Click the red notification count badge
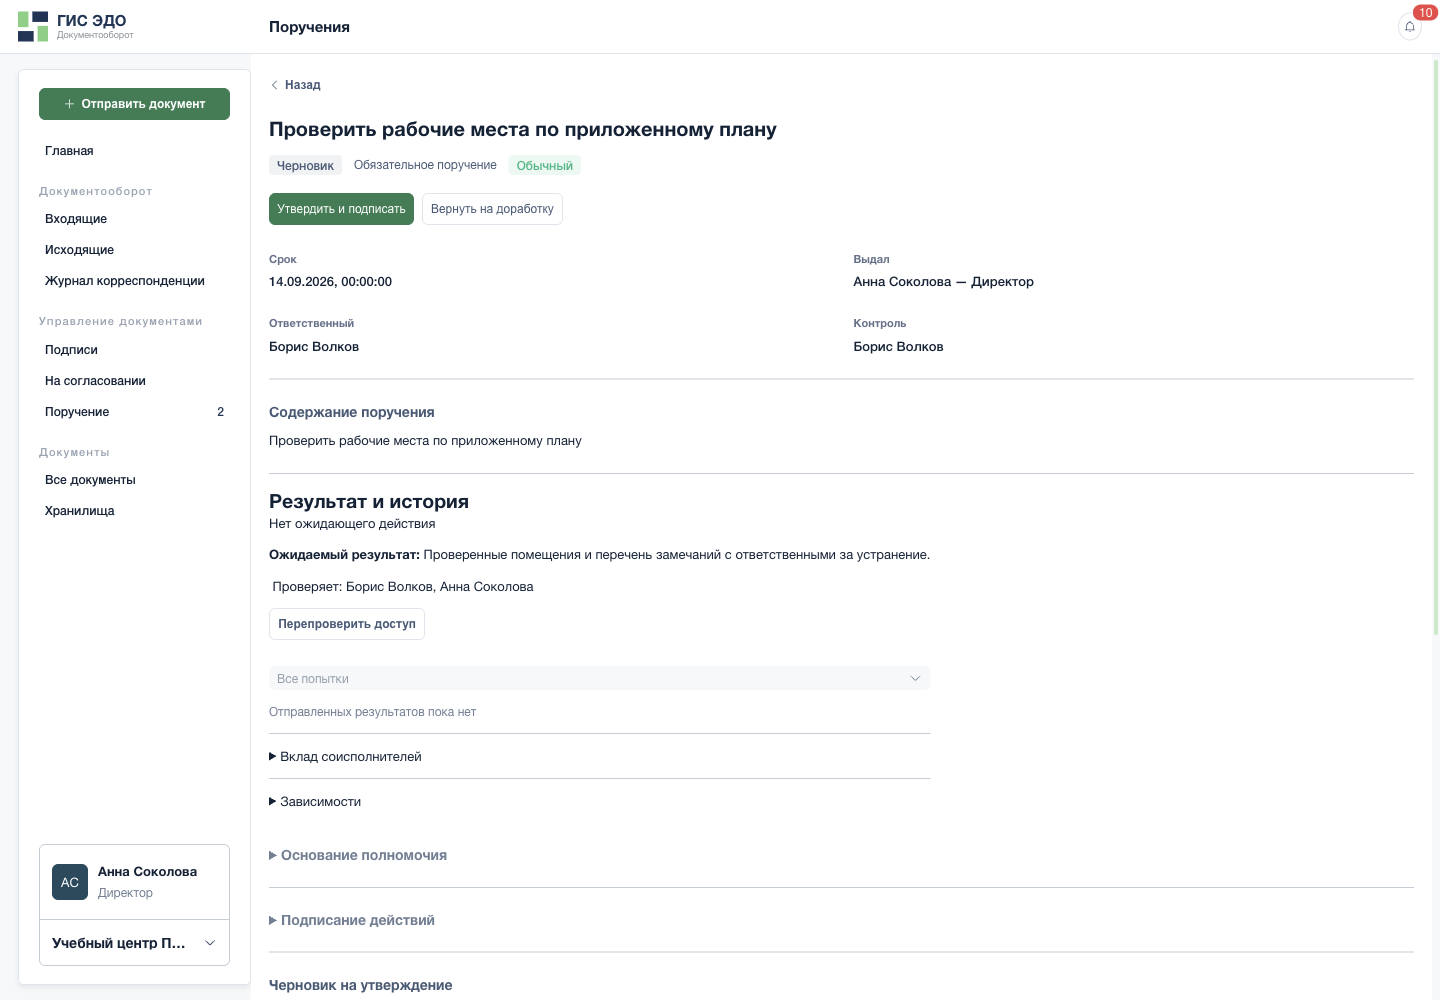Screen dimensions: 1440x1000 point(1425,13)
